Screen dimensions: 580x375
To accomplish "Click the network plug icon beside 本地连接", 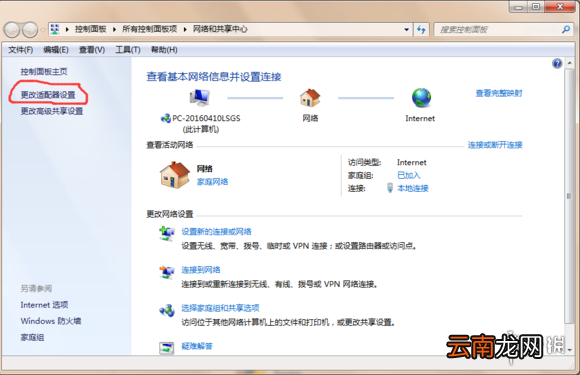I will (390, 188).
